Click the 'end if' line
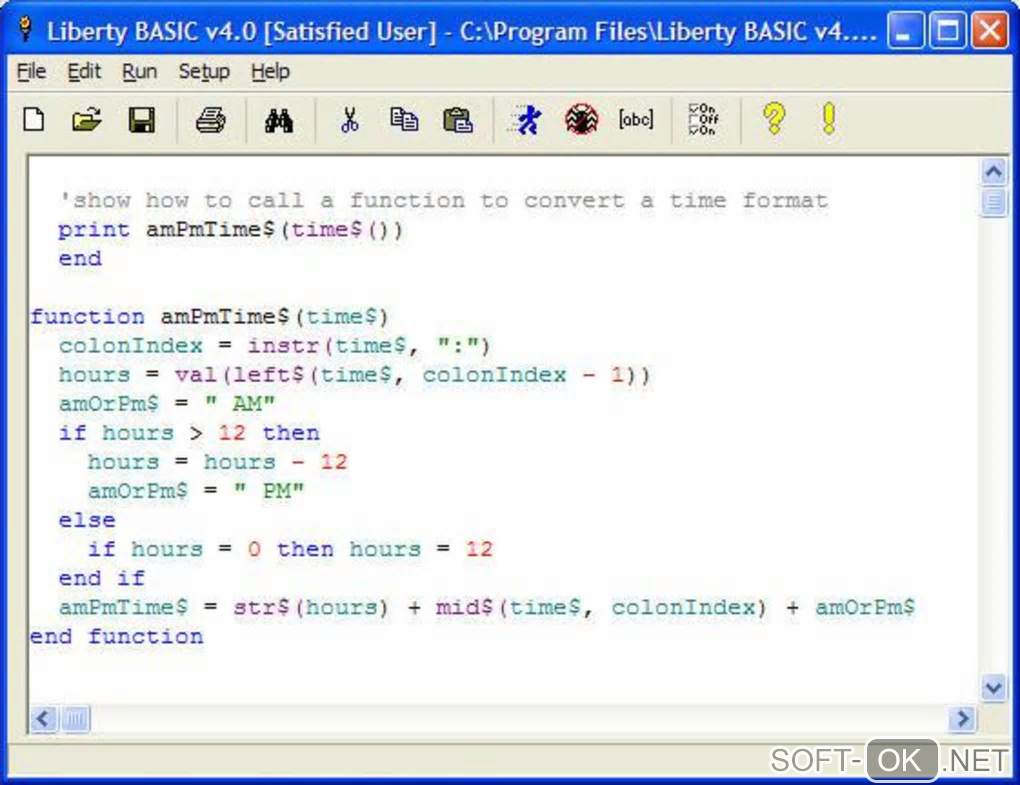1020x785 pixels. [x=101, y=578]
